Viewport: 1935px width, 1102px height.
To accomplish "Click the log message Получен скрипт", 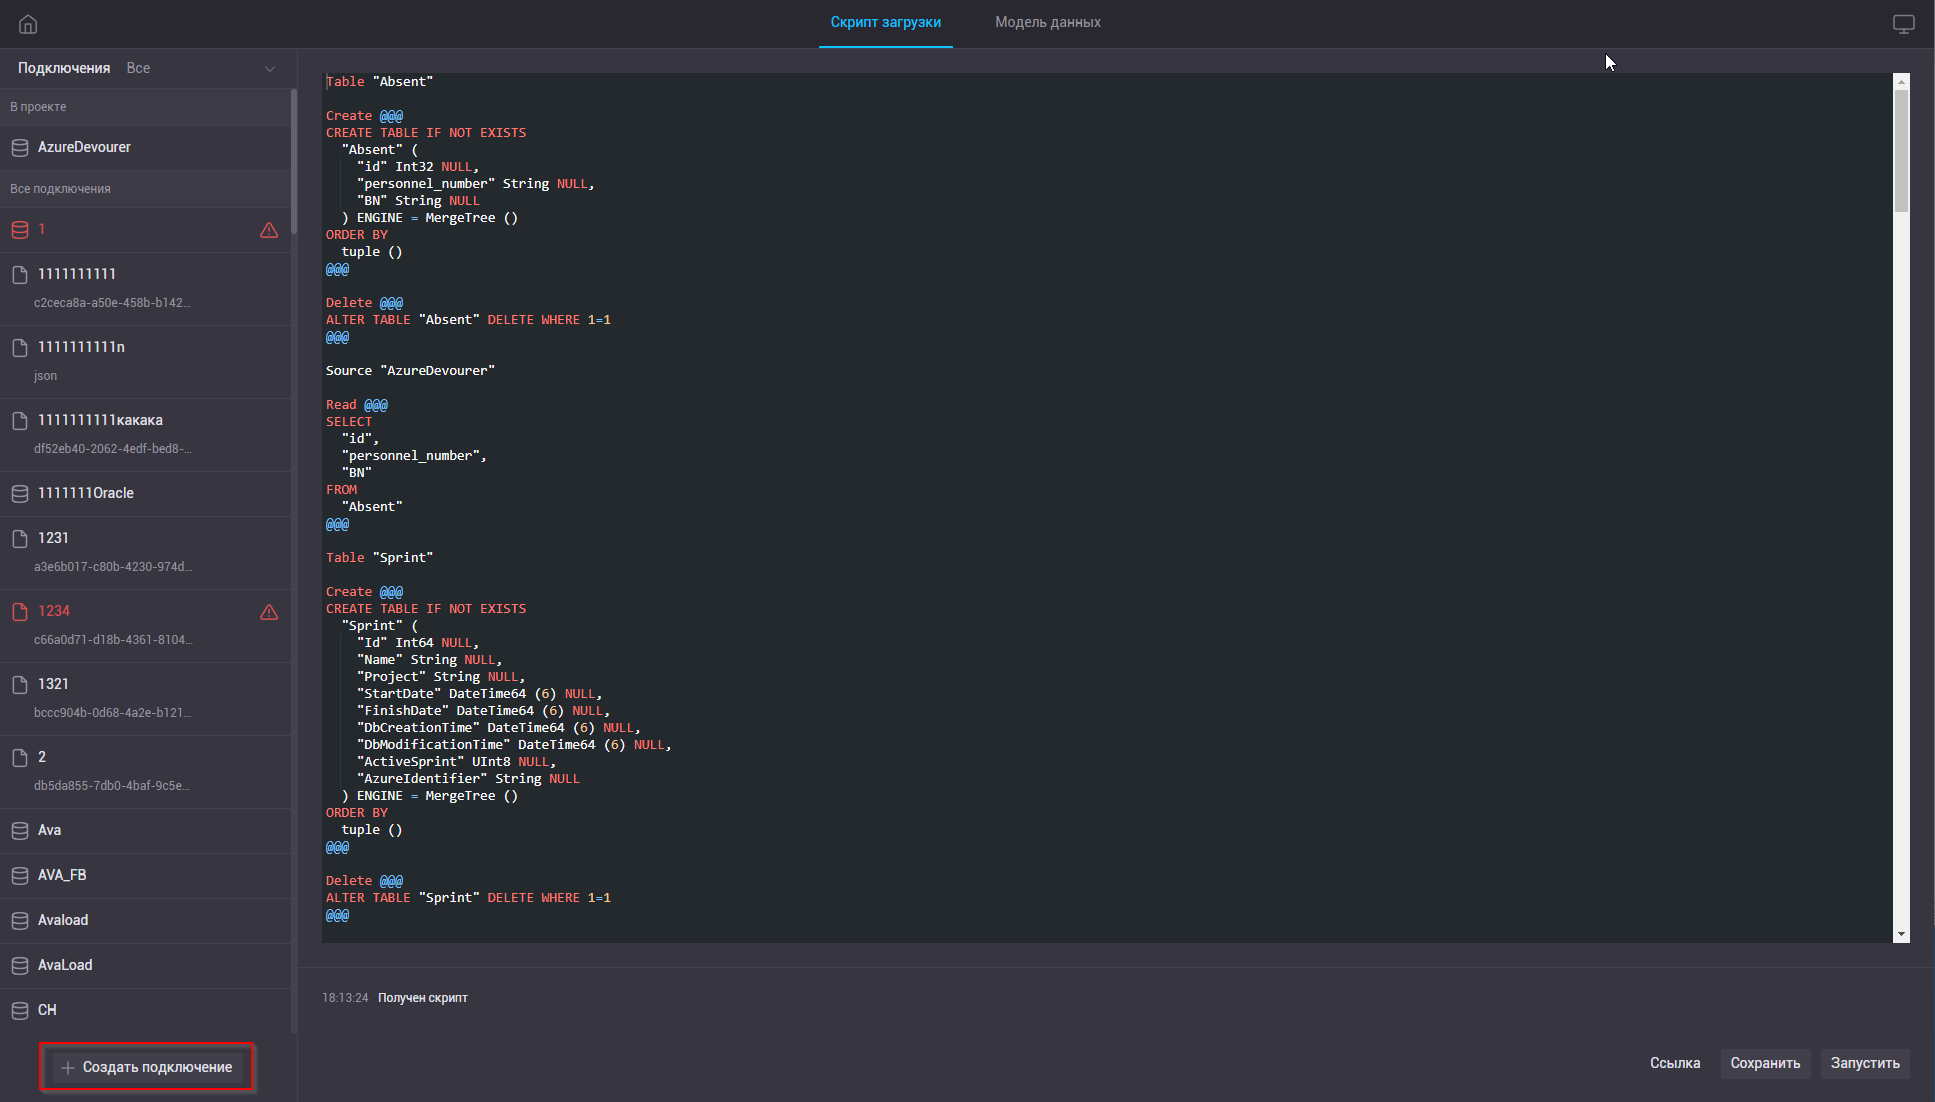I will tap(422, 998).
